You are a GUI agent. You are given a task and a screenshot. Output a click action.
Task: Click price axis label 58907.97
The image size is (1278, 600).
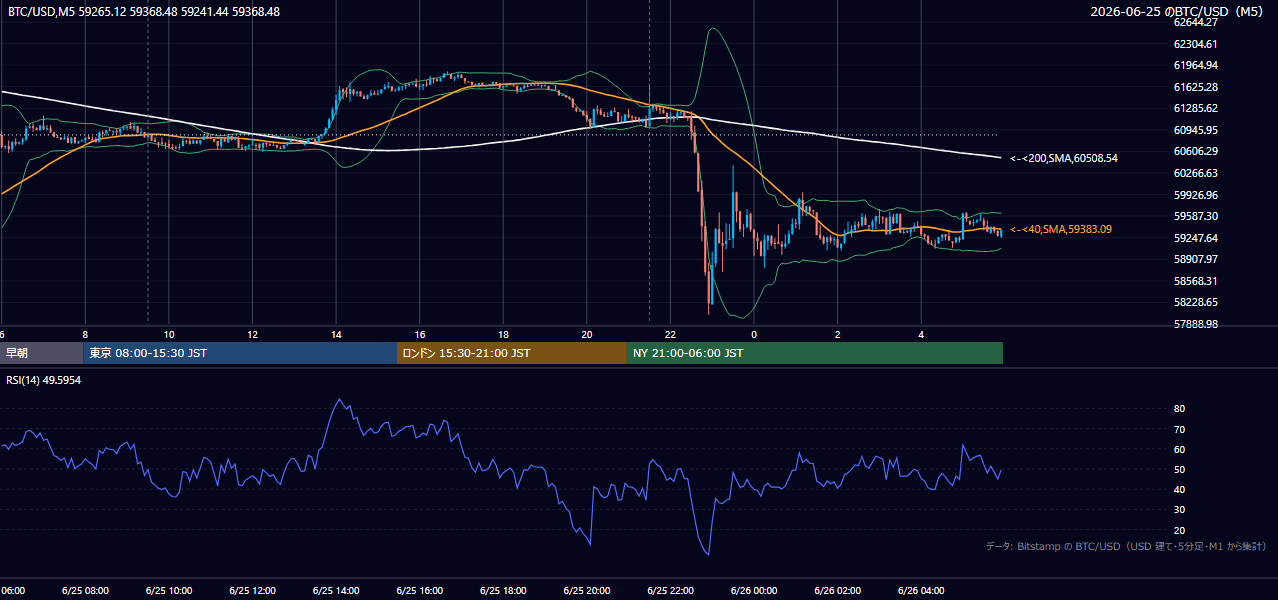coord(1195,259)
